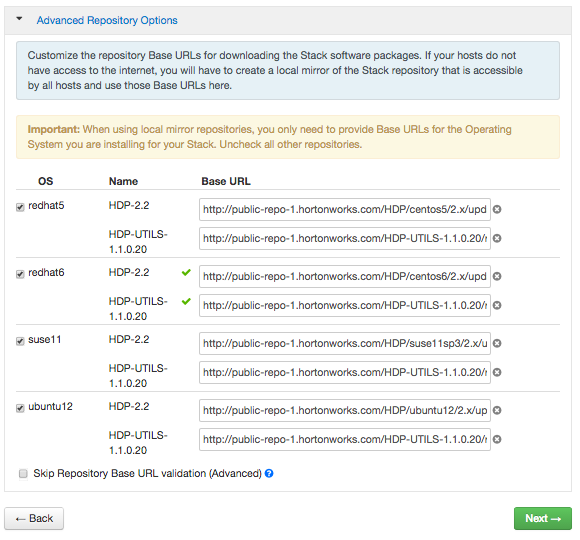Uncheck the suse11 OS checkbox
Image resolution: width=580 pixels, height=540 pixels.
tap(20, 341)
